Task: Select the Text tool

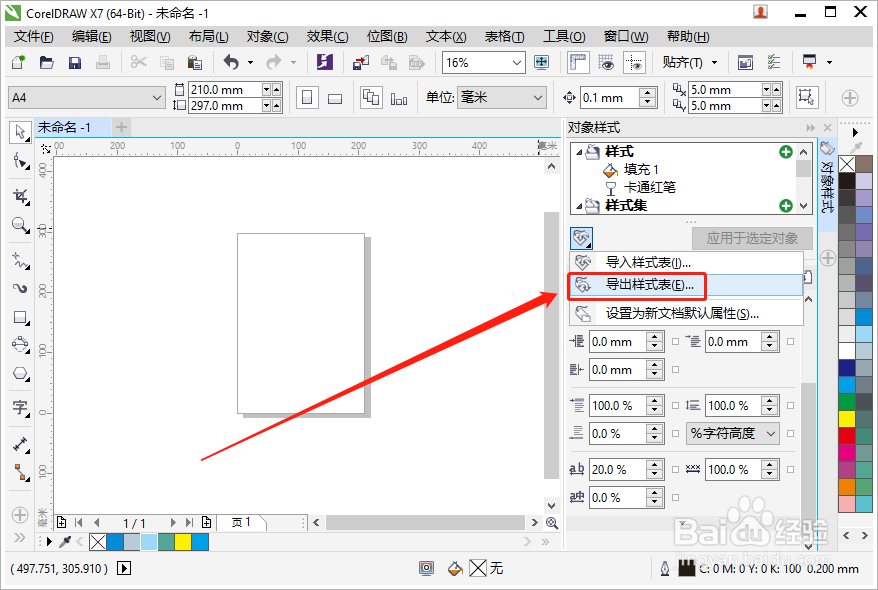Action: (20, 408)
